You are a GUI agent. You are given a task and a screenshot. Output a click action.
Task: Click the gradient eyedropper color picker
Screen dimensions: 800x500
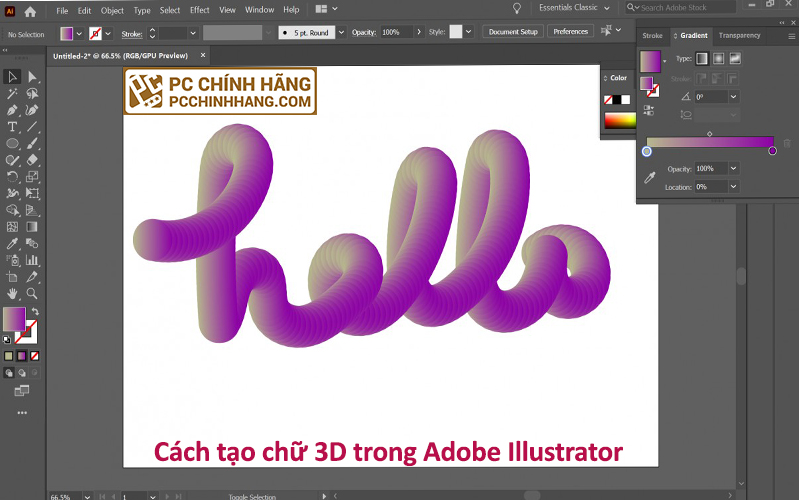coord(649,178)
